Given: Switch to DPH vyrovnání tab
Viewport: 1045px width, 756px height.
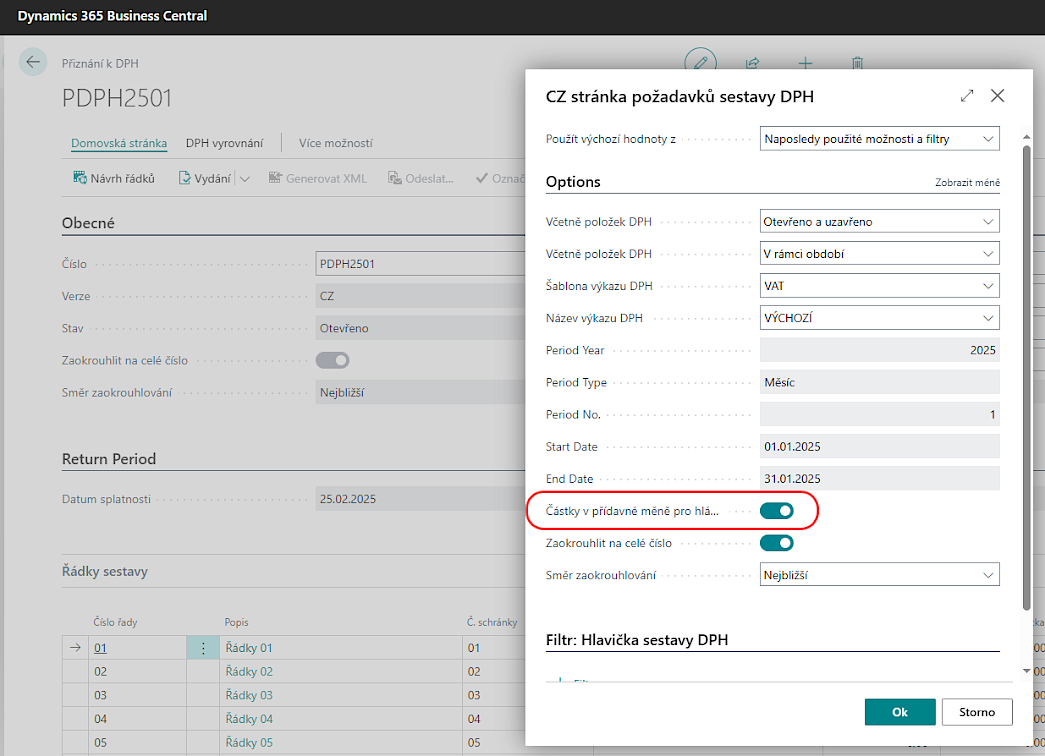Looking at the screenshot, I should 224,143.
